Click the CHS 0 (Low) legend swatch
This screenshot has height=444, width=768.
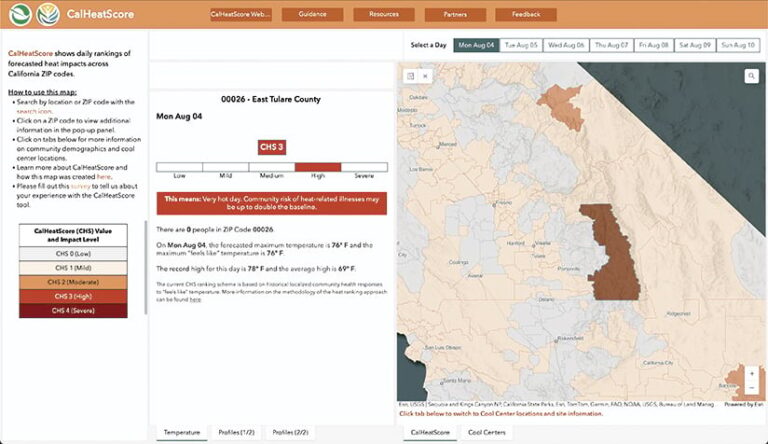pos(73,254)
